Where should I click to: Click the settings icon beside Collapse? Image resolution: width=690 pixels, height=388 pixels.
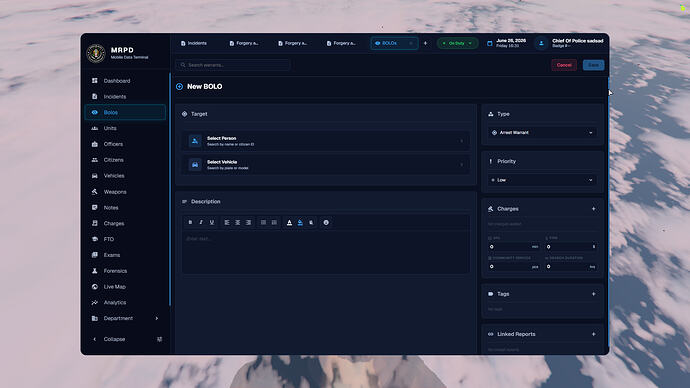(x=159, y=339)
